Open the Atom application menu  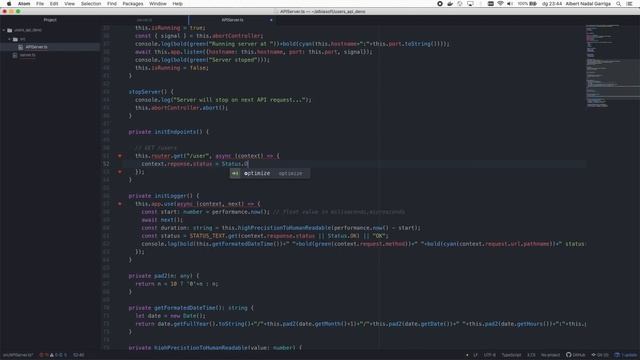24,4
